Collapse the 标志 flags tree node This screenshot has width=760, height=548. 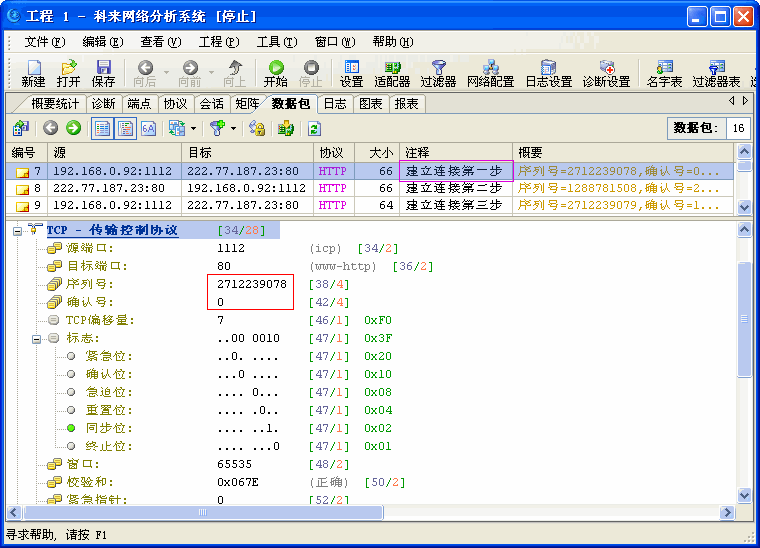[36, 339]
